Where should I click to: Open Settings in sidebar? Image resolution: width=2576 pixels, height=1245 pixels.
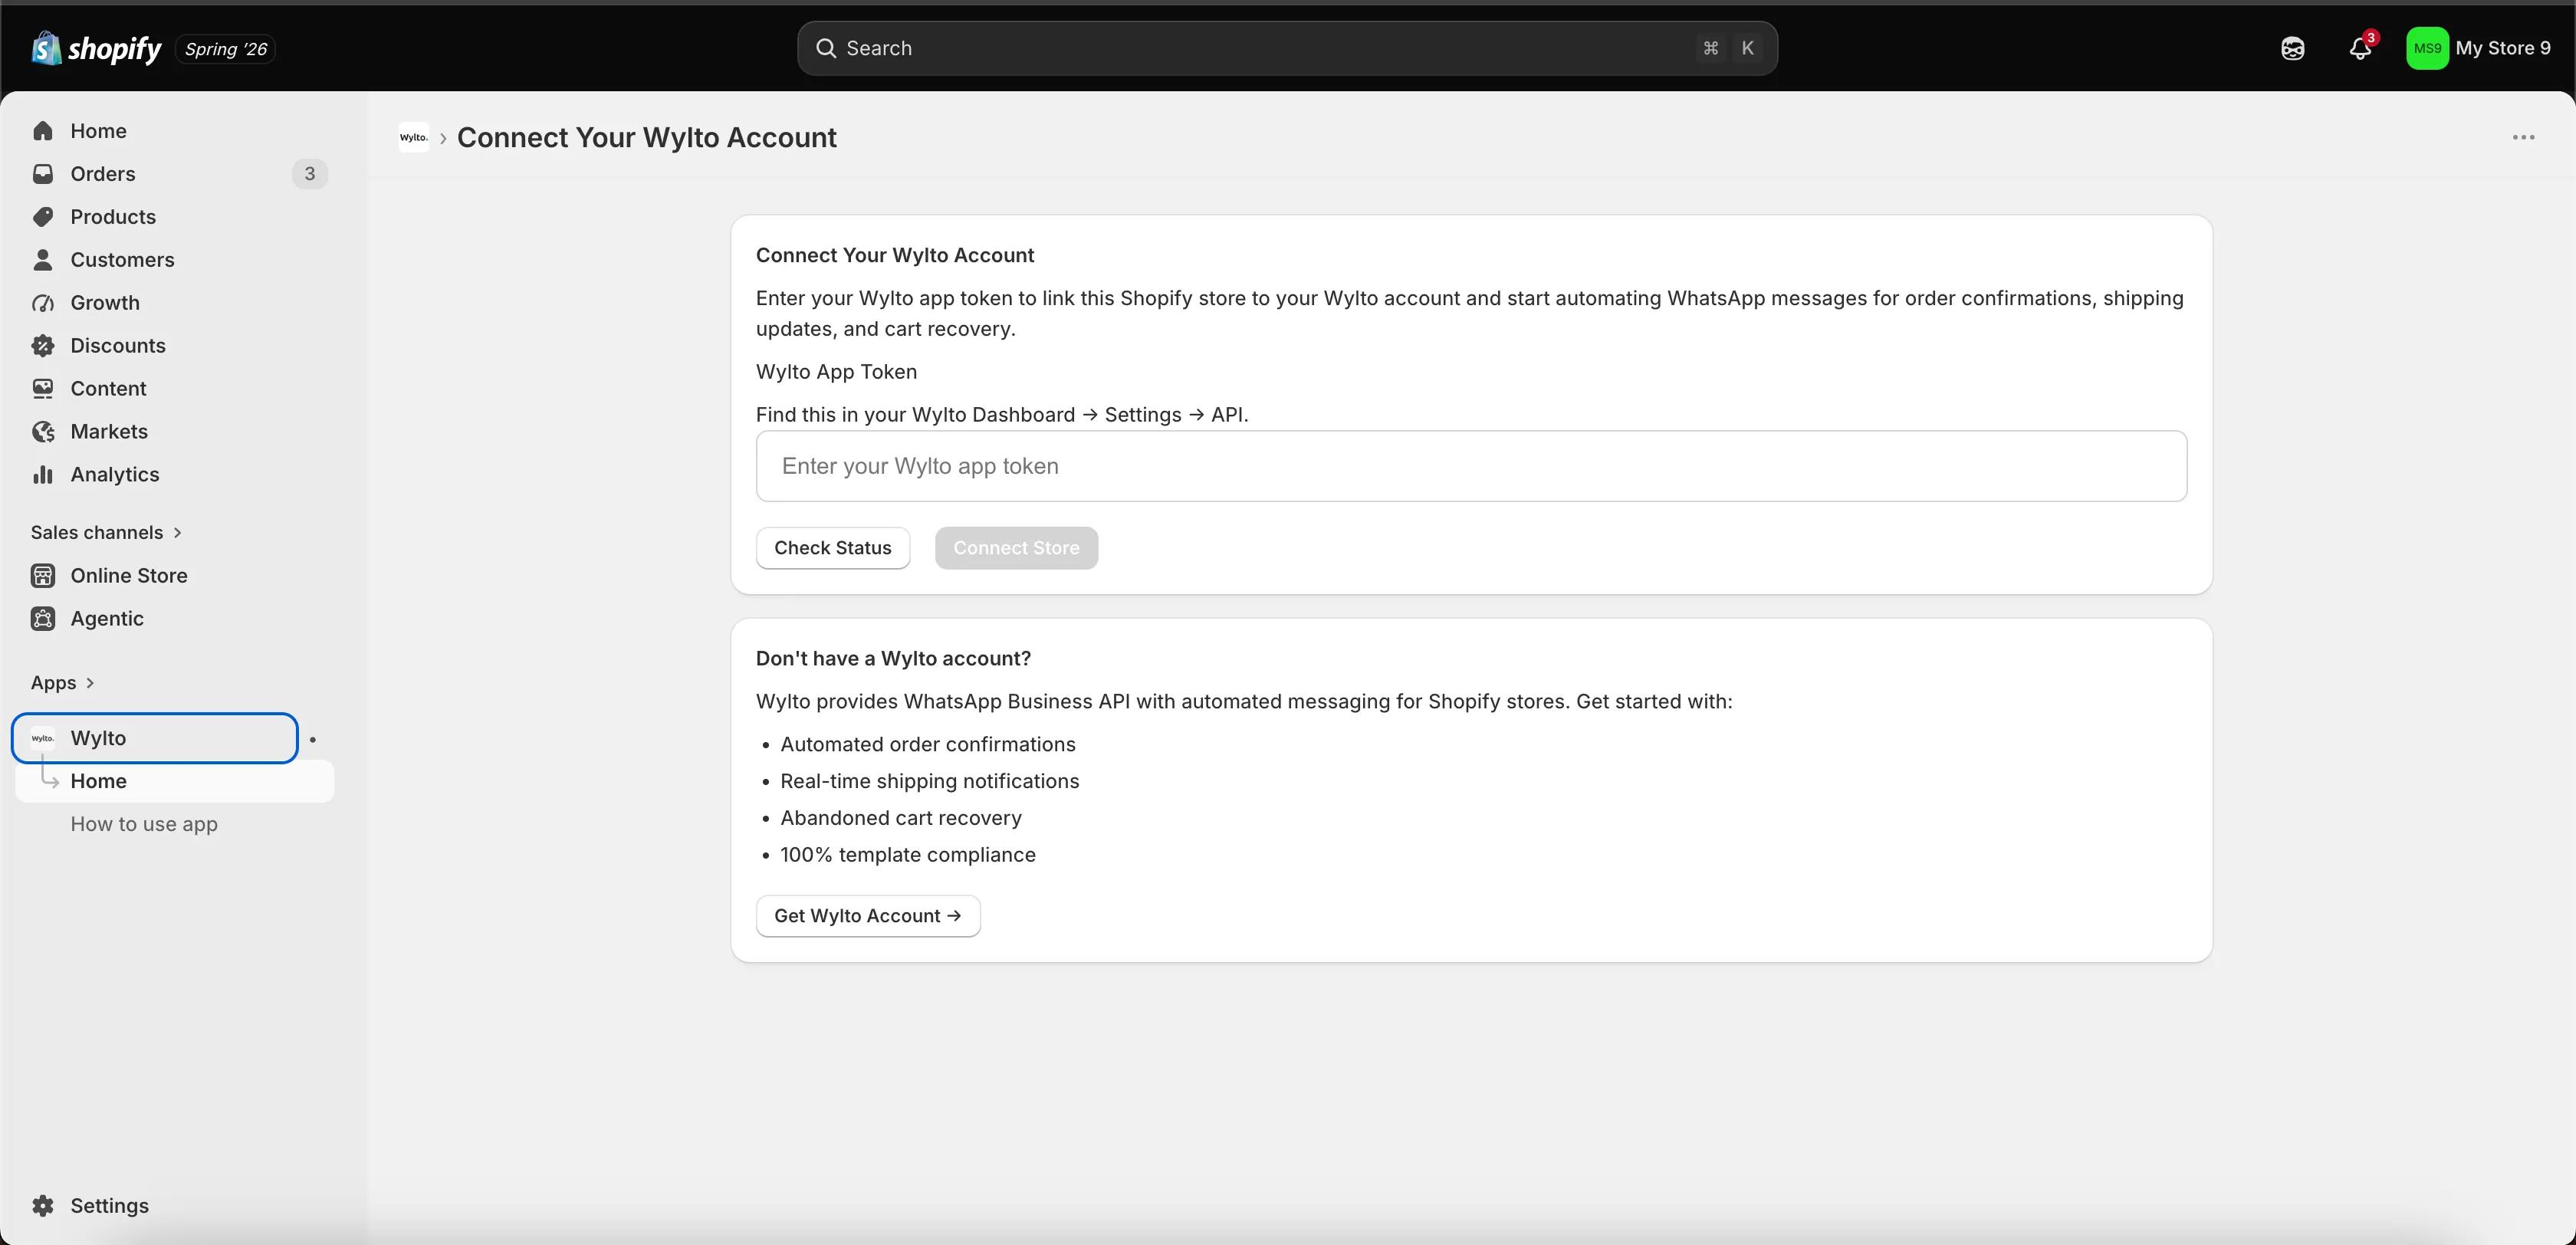[110, 1206]
